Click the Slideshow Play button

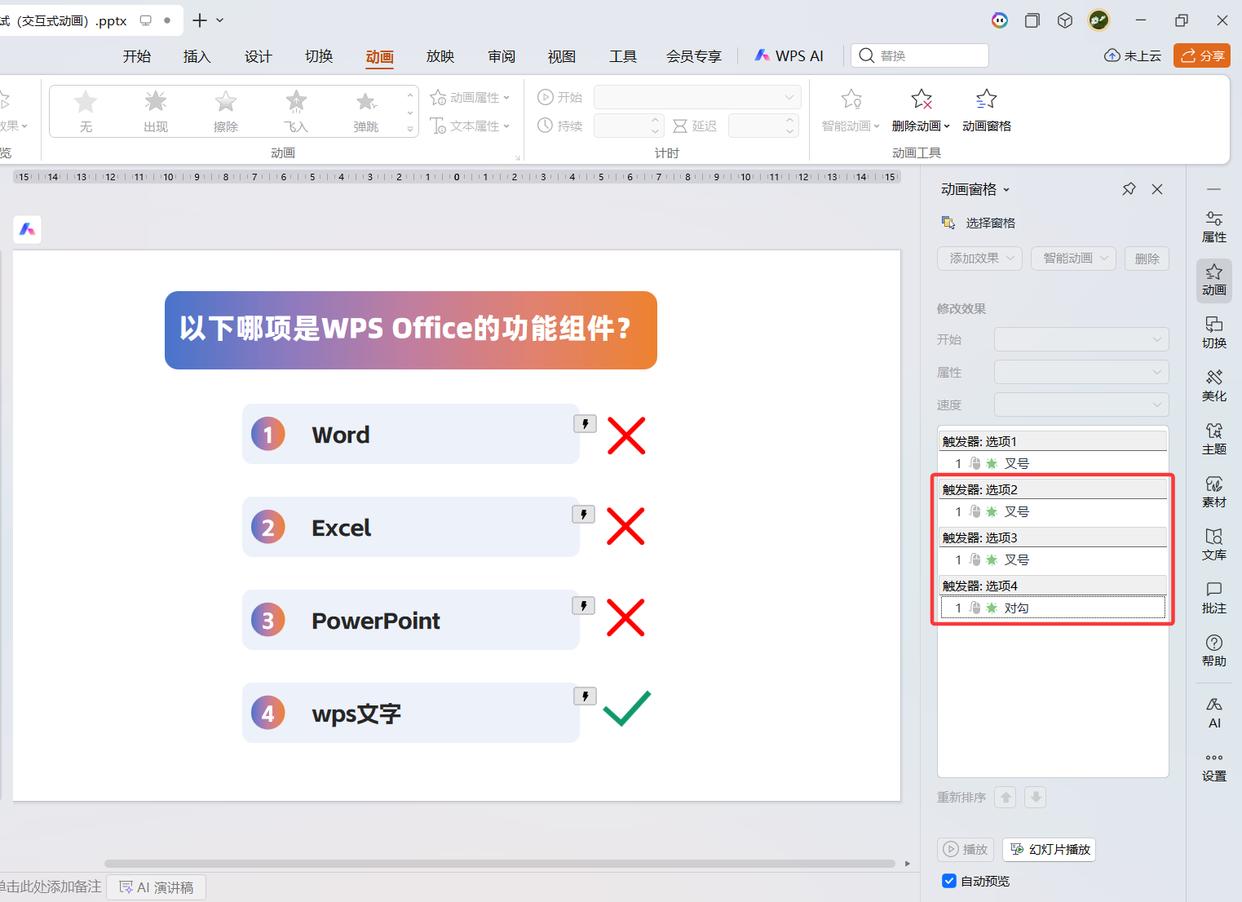(x=1049, y=849)
